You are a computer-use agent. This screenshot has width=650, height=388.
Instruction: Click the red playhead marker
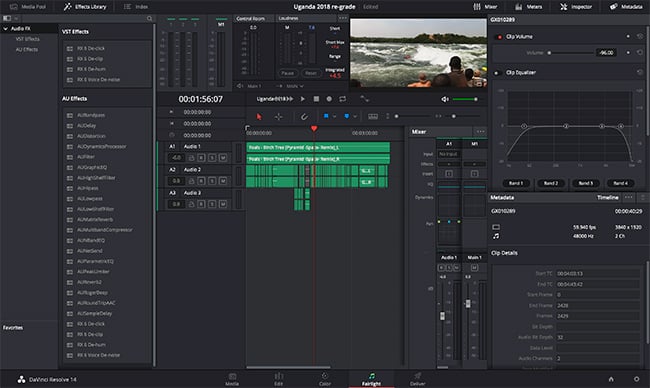[x=314, y=129]
